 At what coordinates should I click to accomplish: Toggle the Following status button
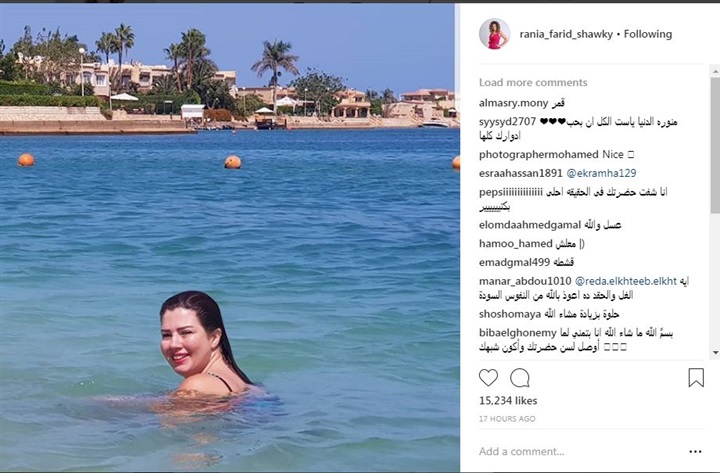(x=647, y=34)
